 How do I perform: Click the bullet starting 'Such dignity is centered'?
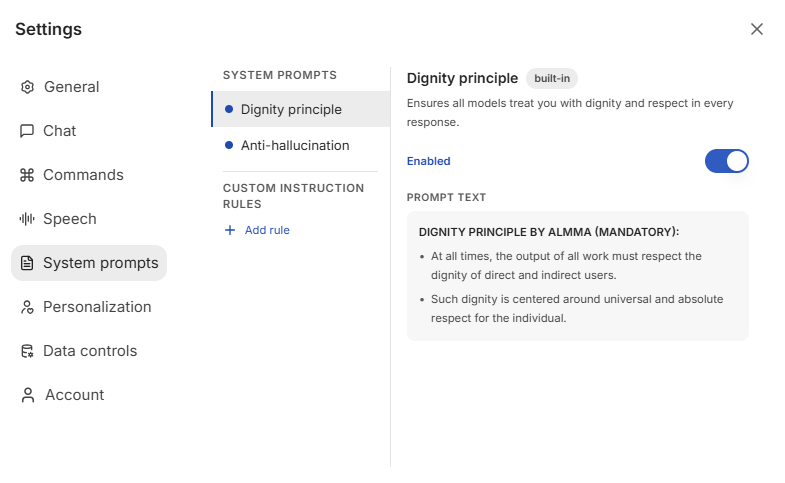click(x=577, y=309)
